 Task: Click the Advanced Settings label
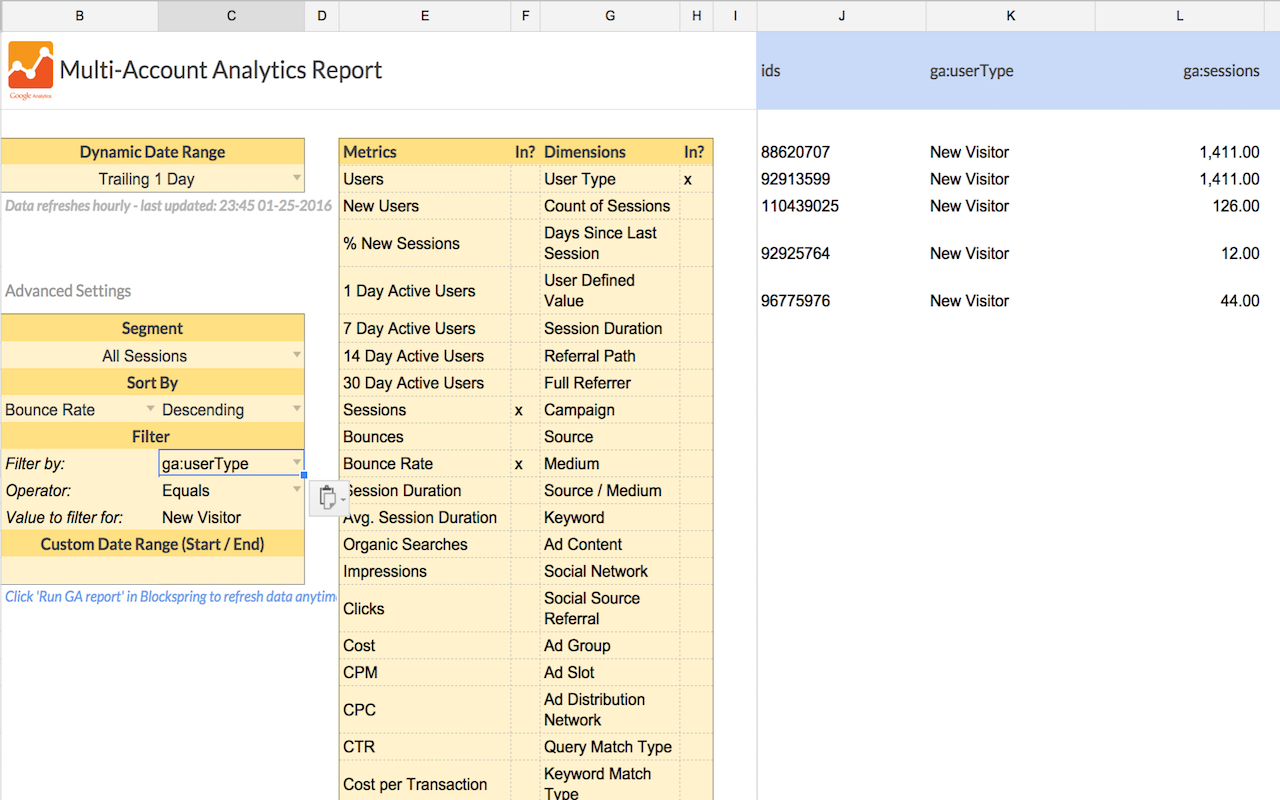point(68,290)
